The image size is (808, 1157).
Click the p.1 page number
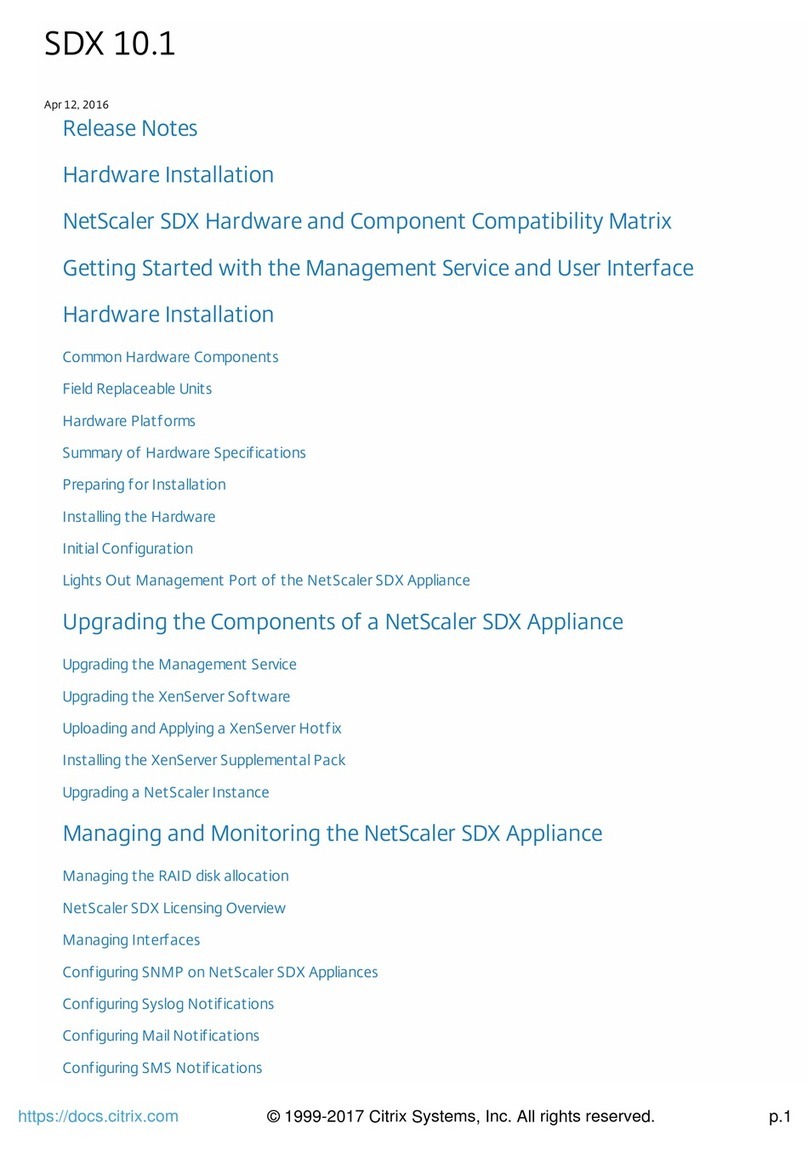pos(780,1117)
